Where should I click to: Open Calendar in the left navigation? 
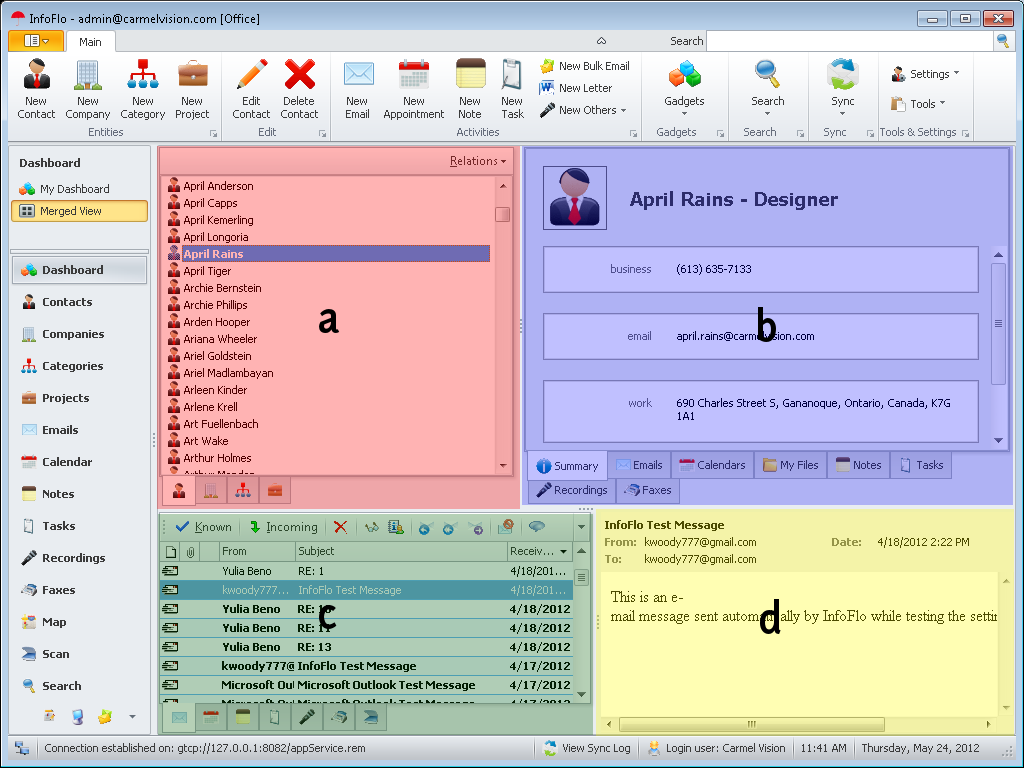pos(67,462)
